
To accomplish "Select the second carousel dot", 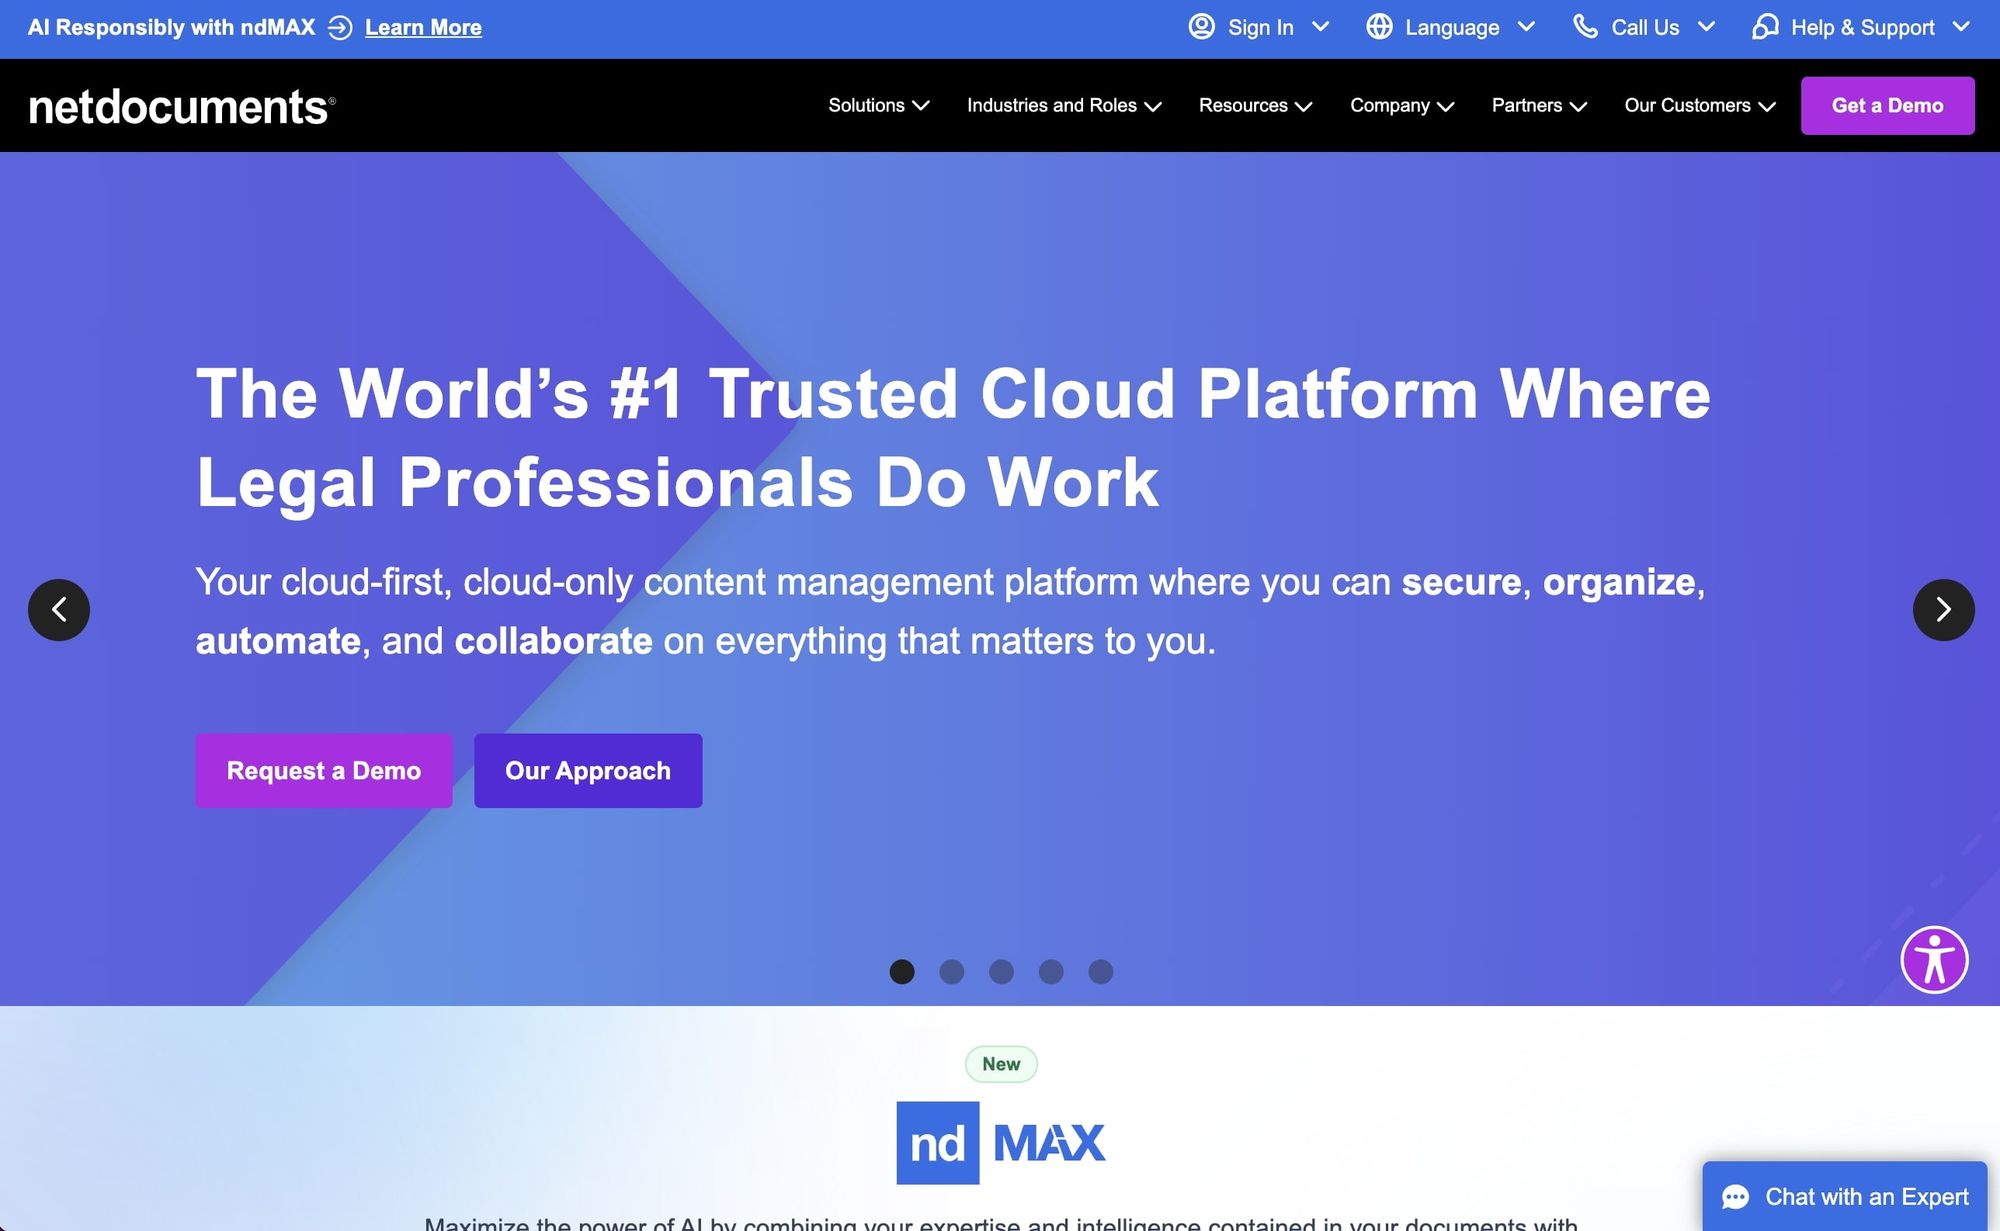I will (951, 971).
